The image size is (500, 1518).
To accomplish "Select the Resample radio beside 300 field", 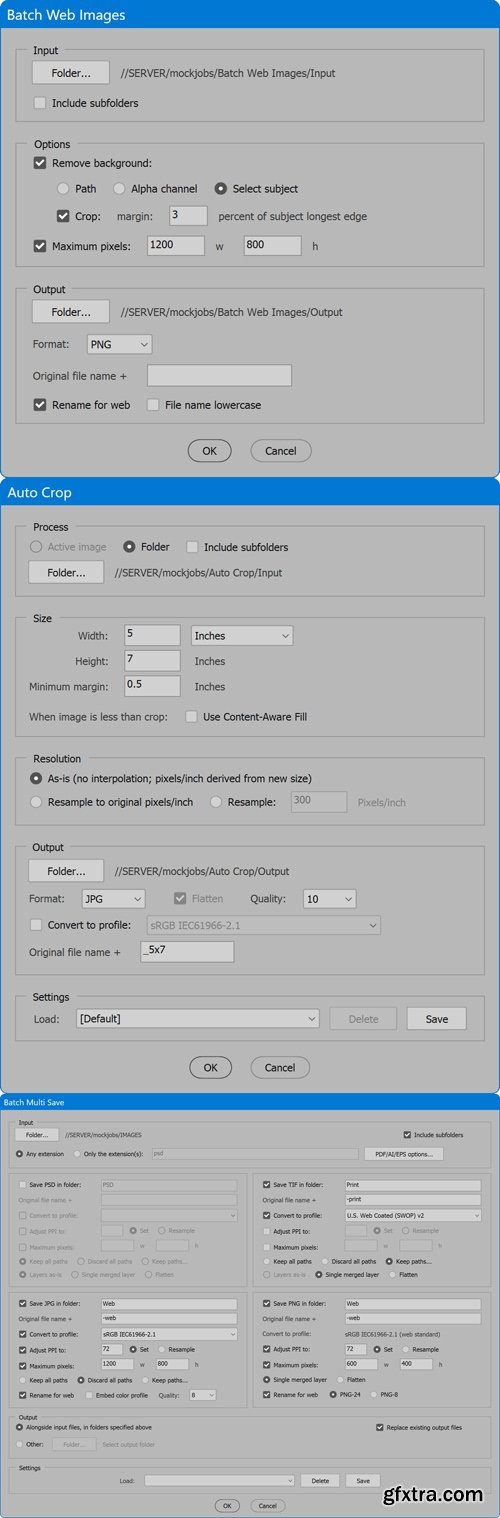I will (215, 802).
